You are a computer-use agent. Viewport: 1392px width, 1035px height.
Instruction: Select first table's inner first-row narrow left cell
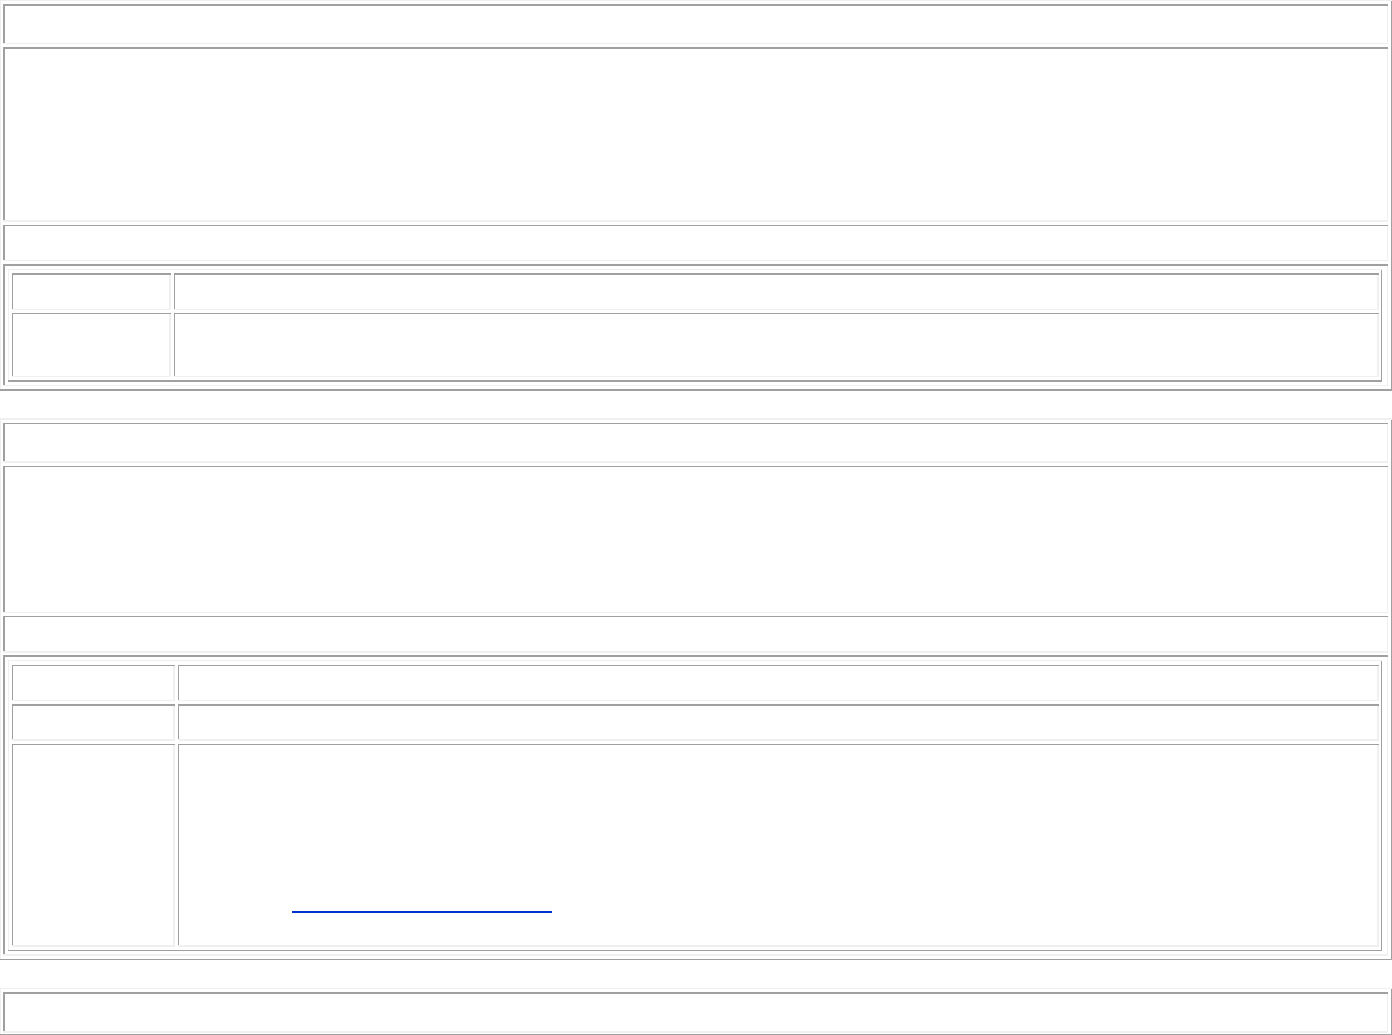91,291
